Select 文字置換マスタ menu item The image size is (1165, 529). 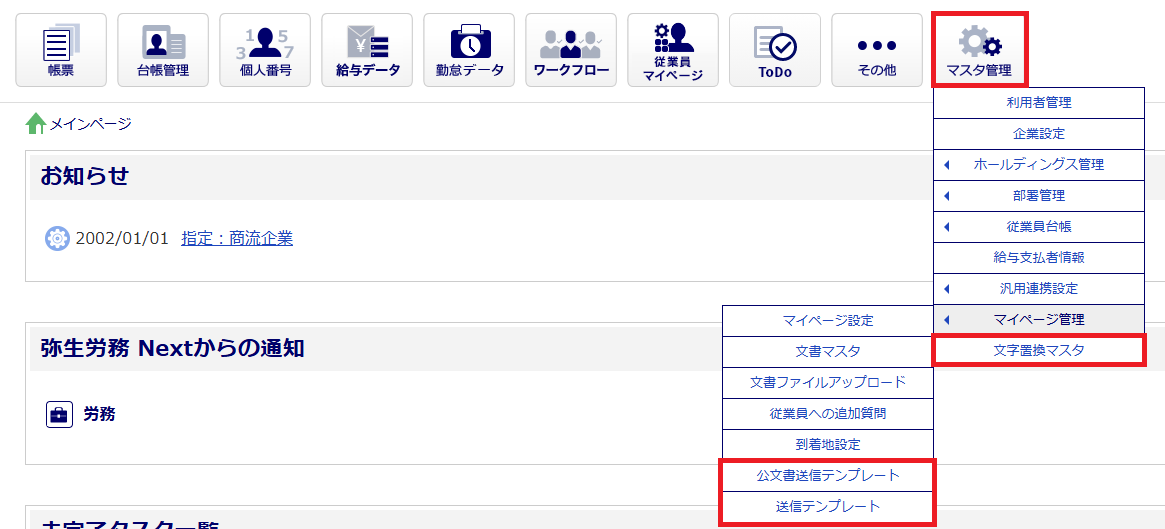pos(1038,351)
